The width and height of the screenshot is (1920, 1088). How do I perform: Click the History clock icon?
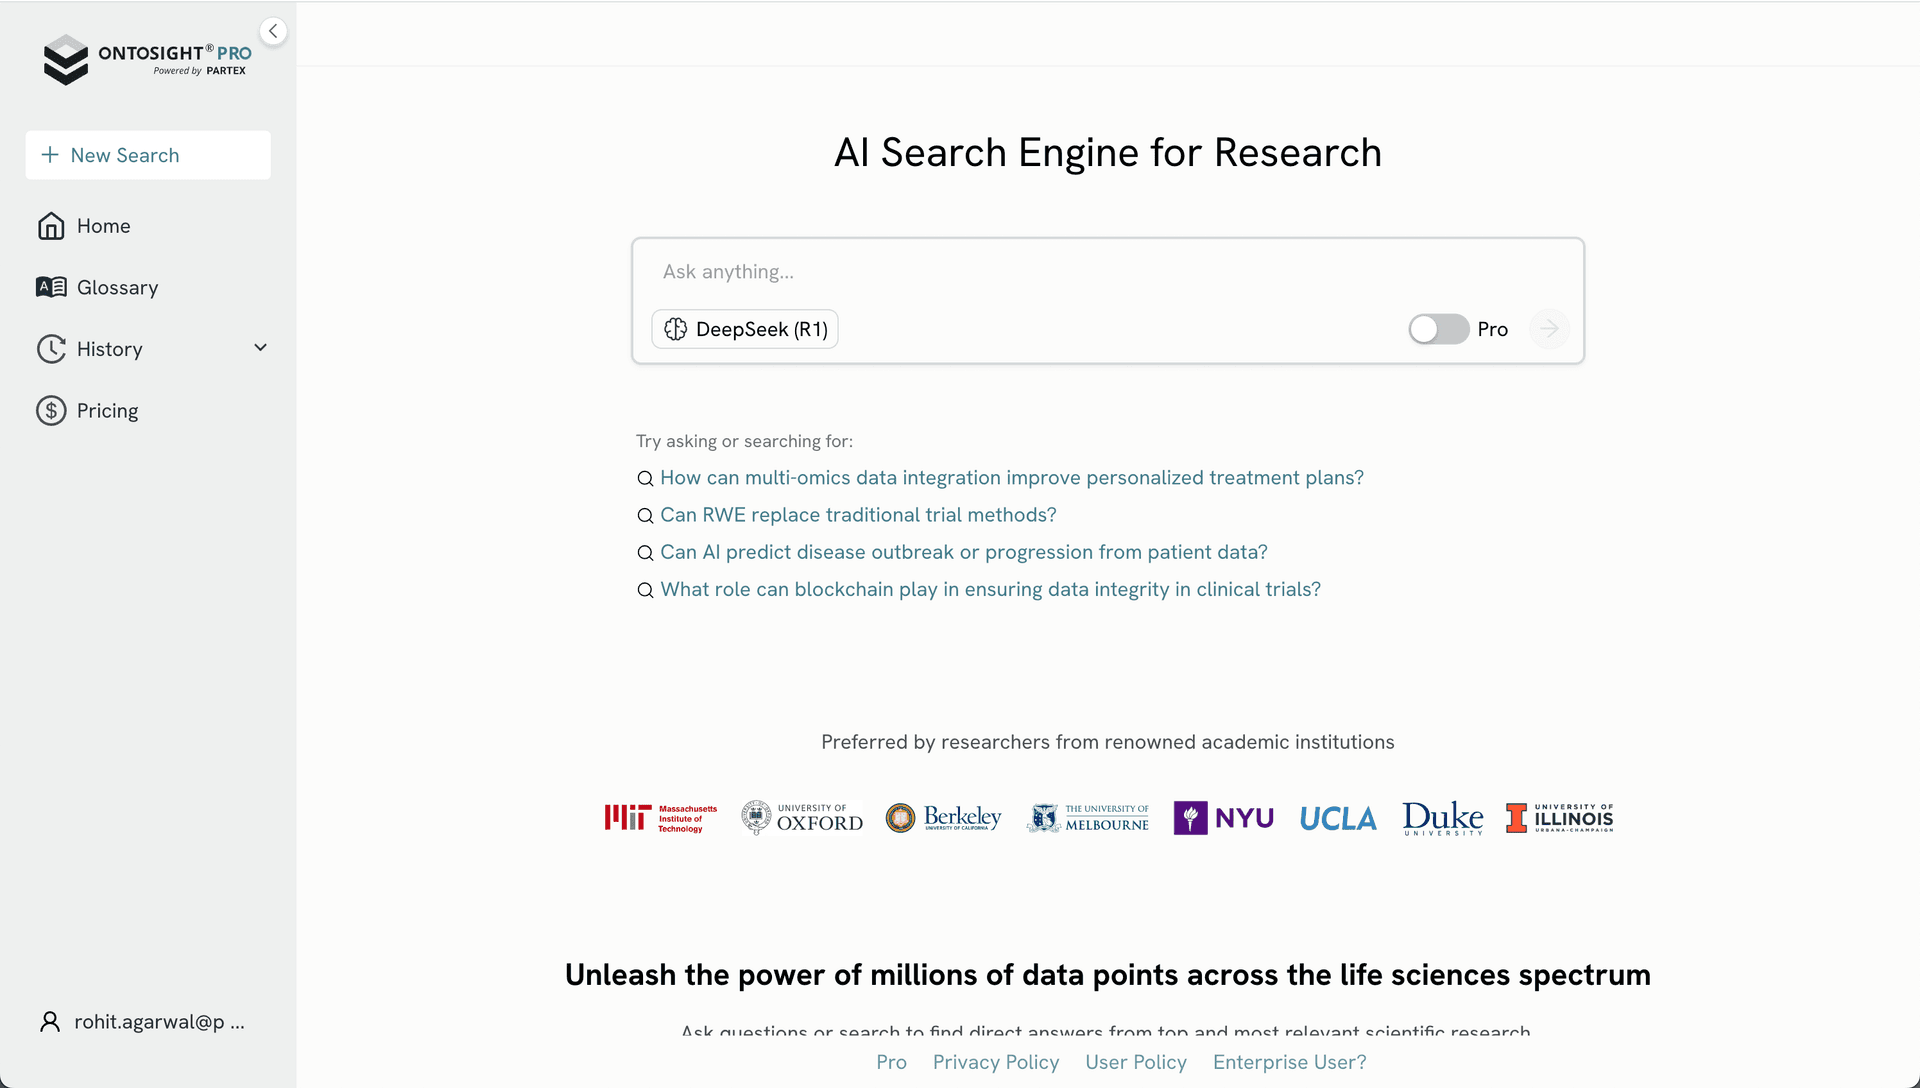point(51,348)
